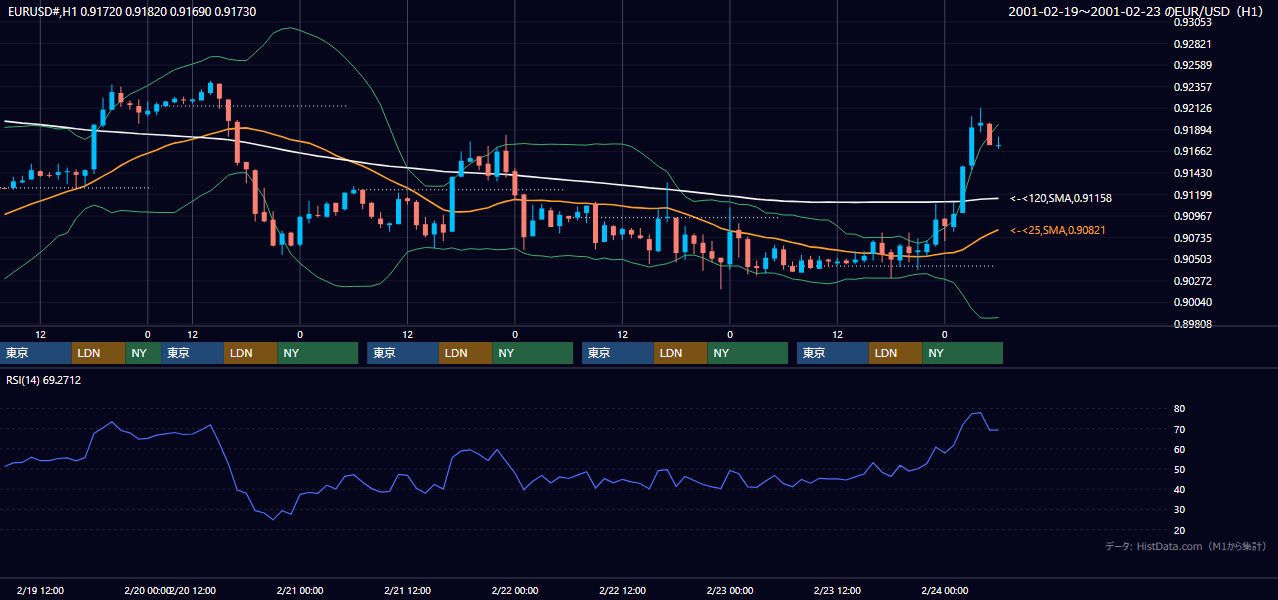
Task: Click the 2/23 00:00 time axis label
Action: tap(730, 591)
